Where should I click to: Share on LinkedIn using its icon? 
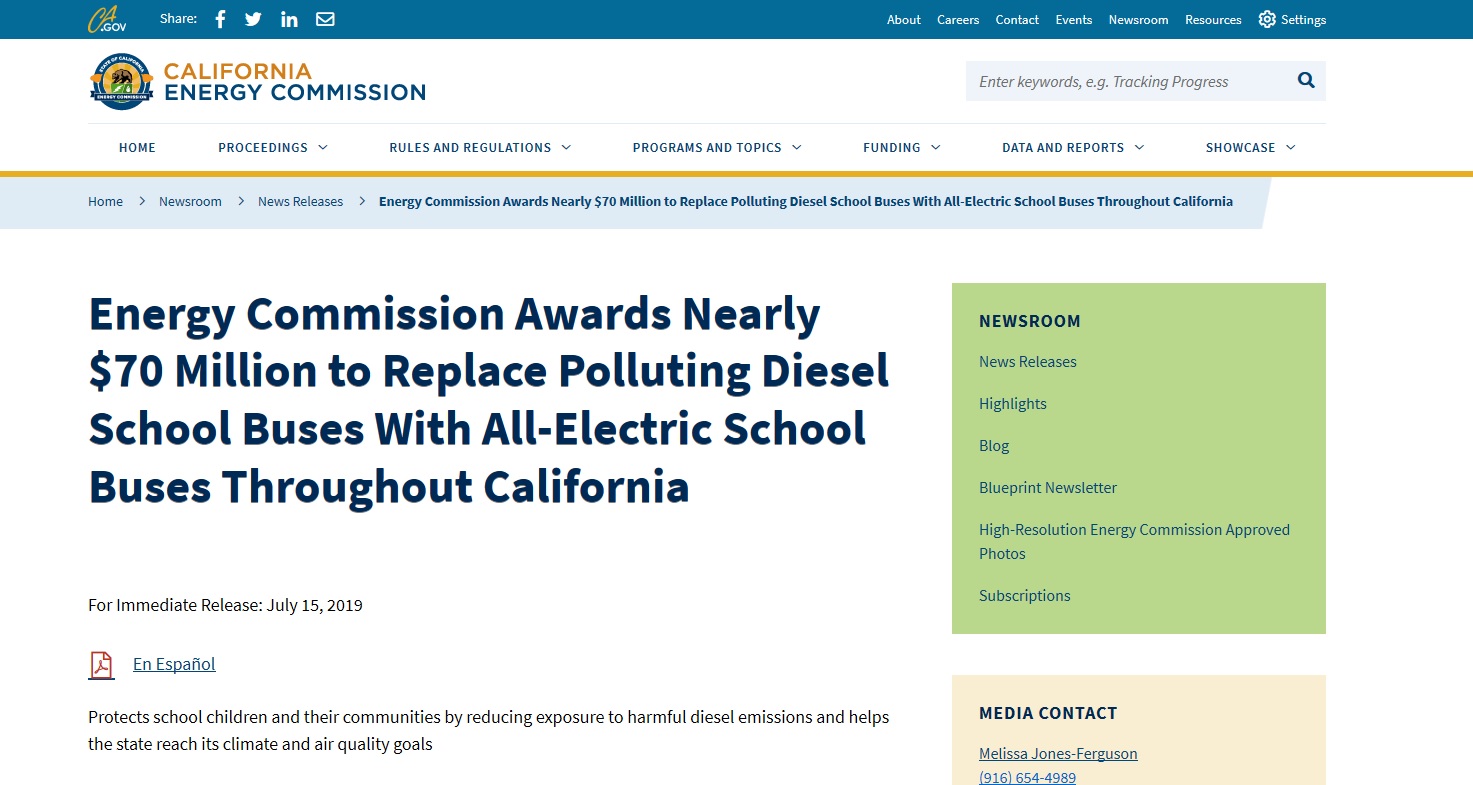point(289,19)
